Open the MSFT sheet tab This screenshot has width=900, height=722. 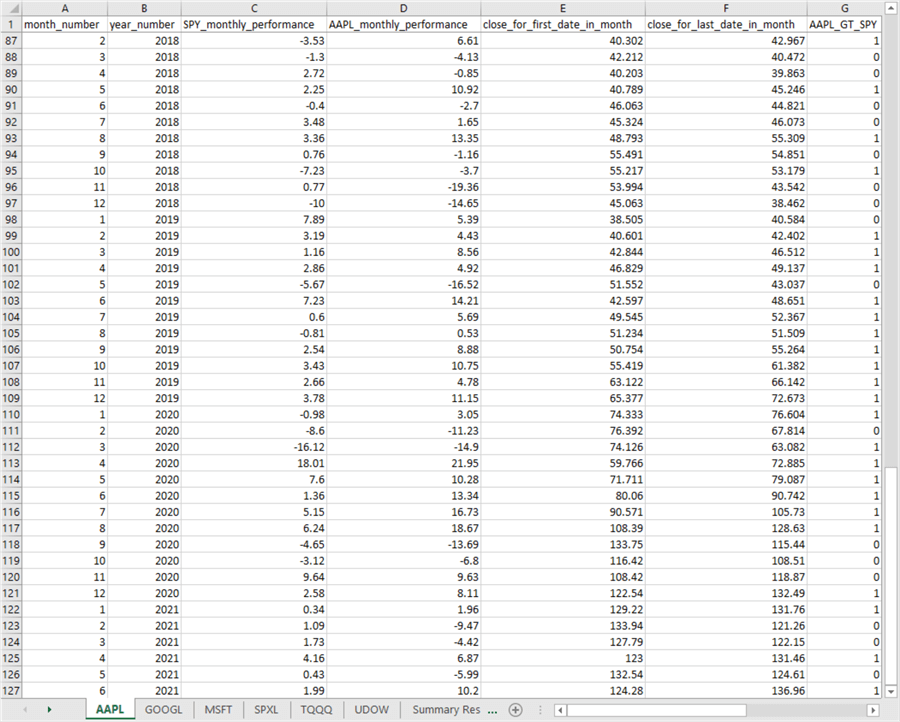click(218, 709)
